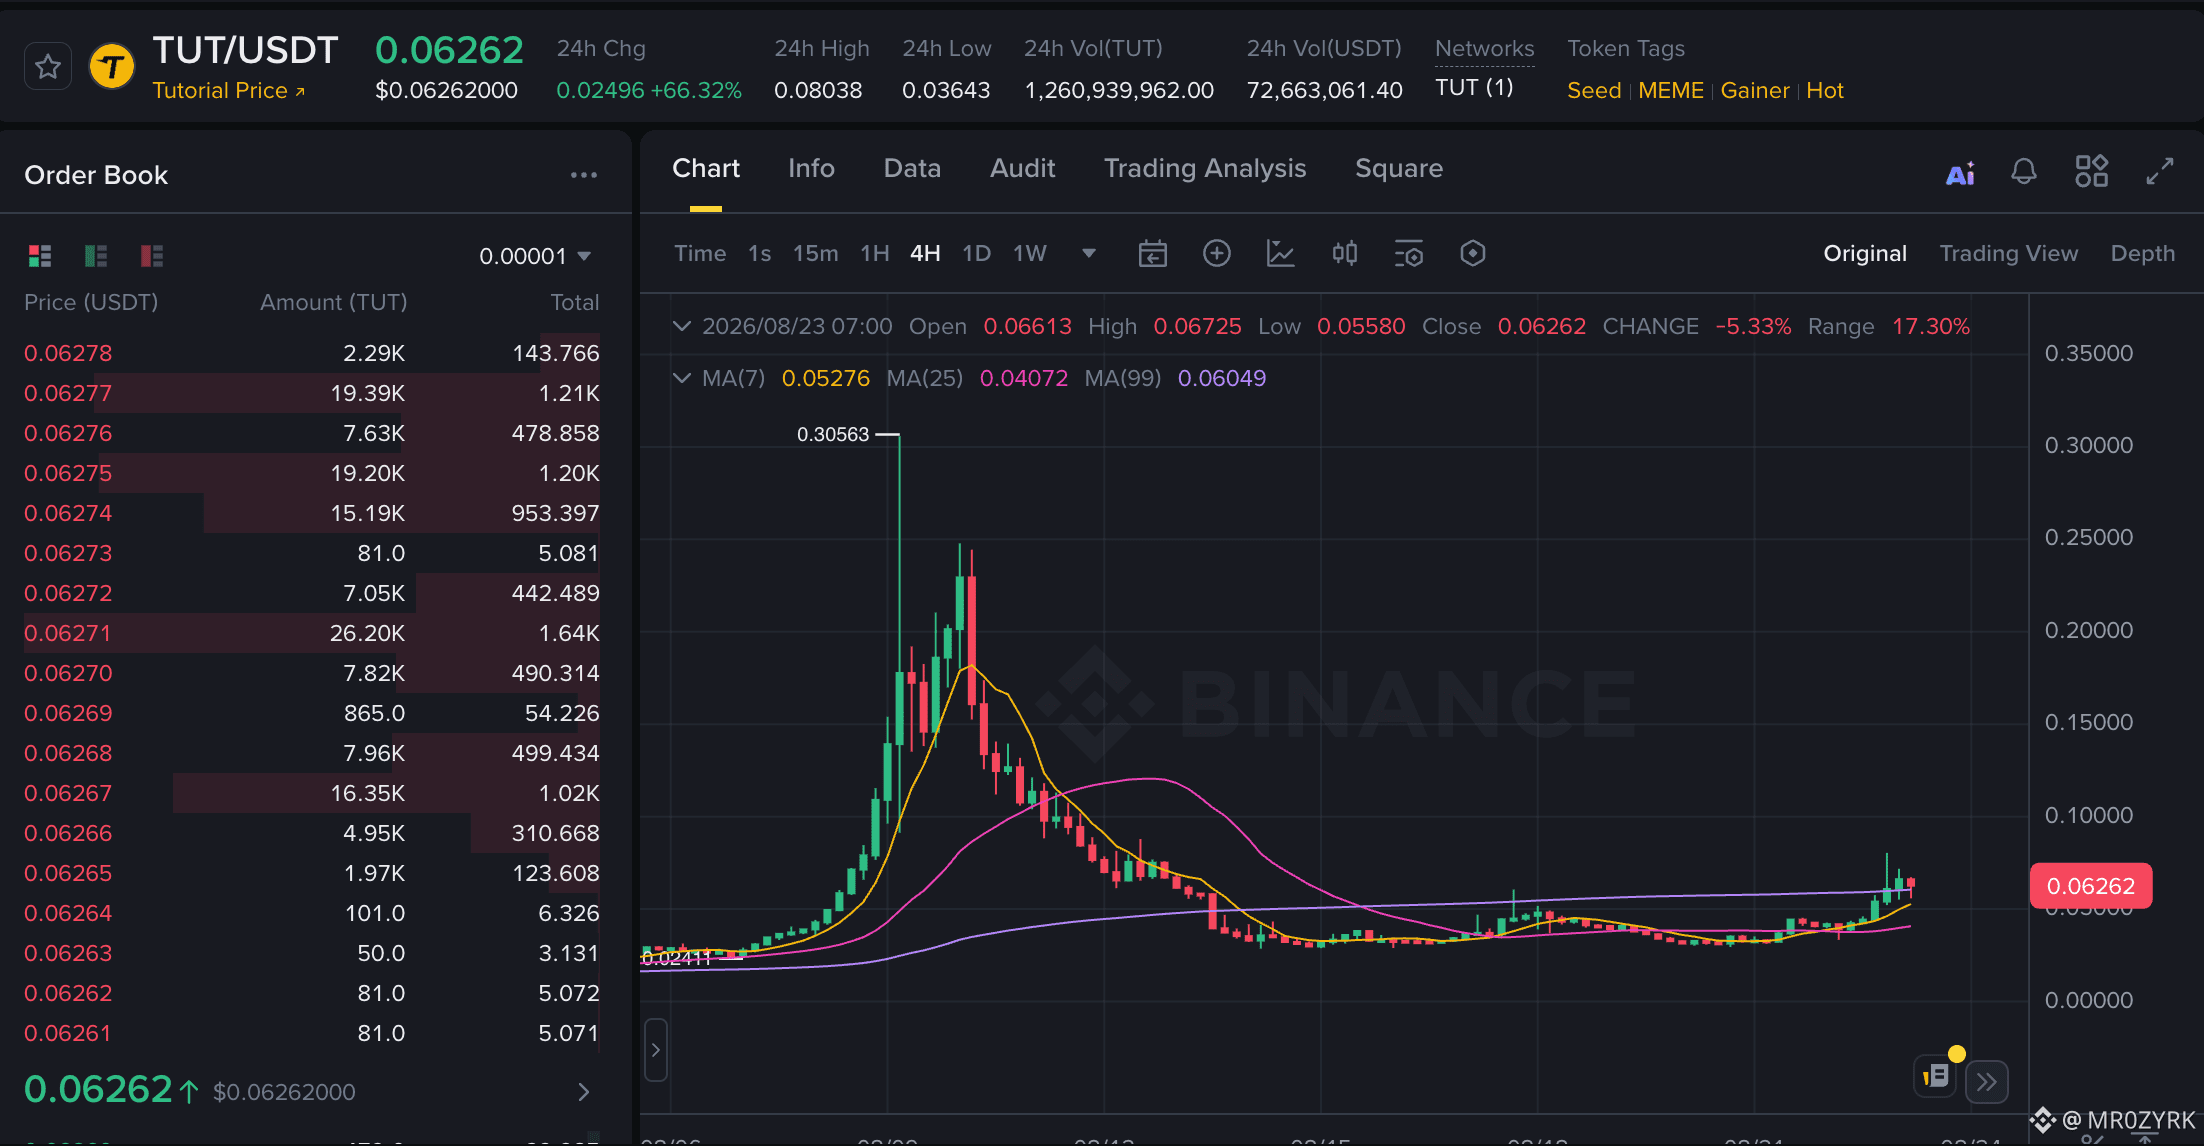Show both buy and sell orders view

click(x=40, y=256)
